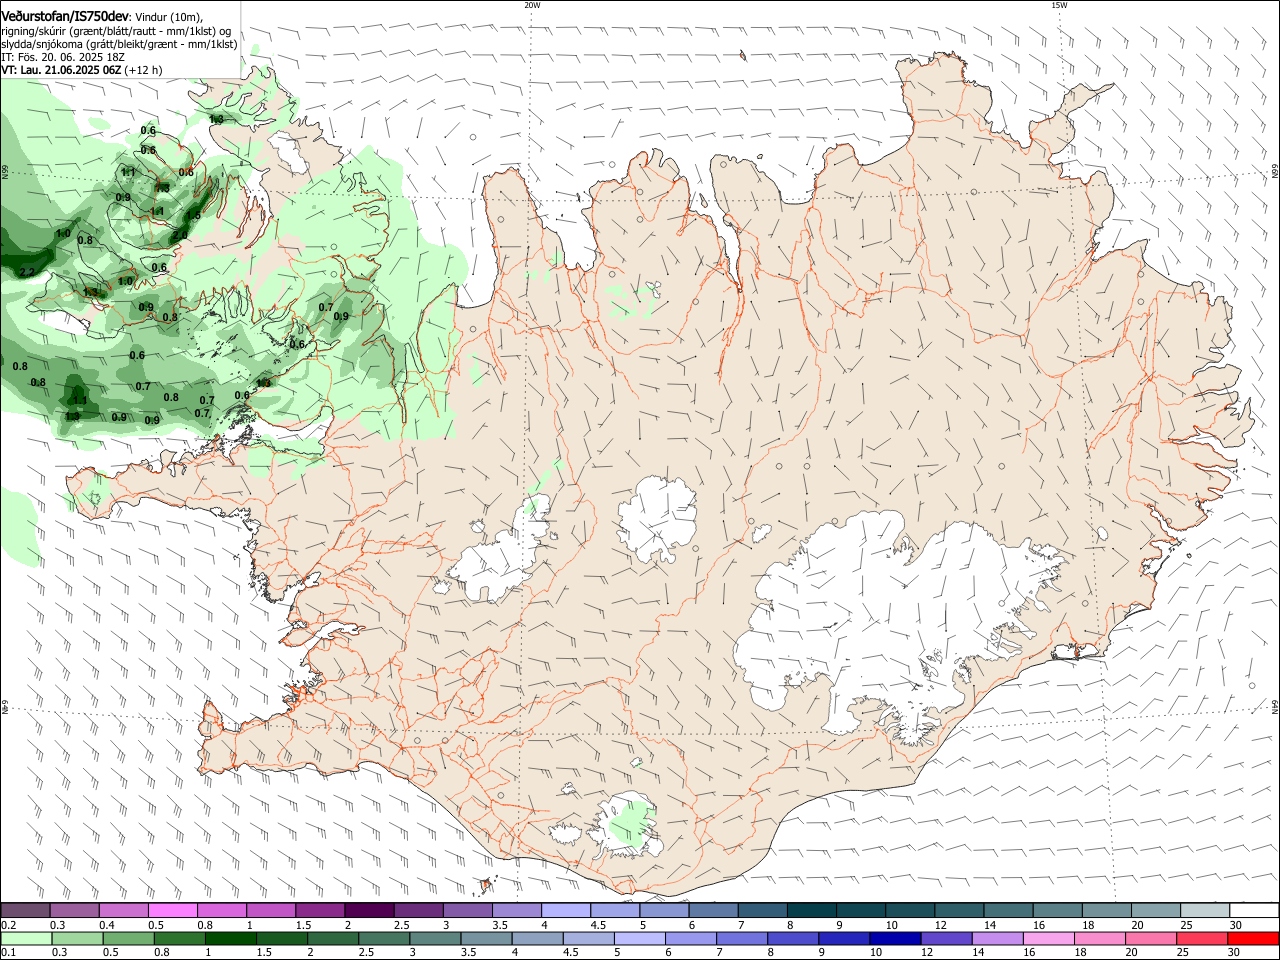Click the 'slydda/snjókoma' legend description line
The width and height of the screenshot is (1280, 960).
point(119,44)
